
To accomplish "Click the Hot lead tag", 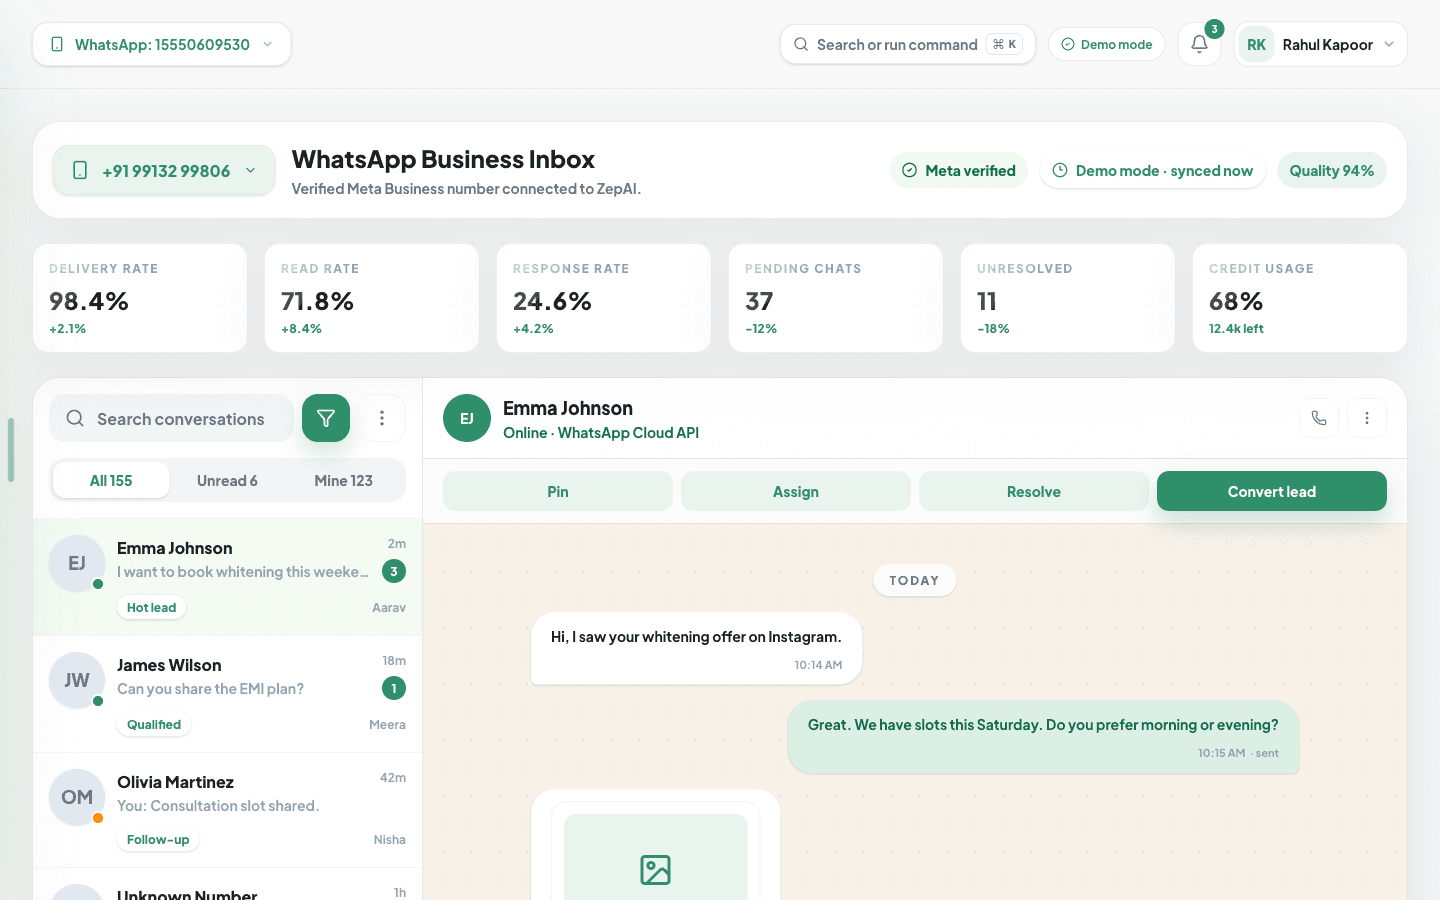I will (151, 607).
